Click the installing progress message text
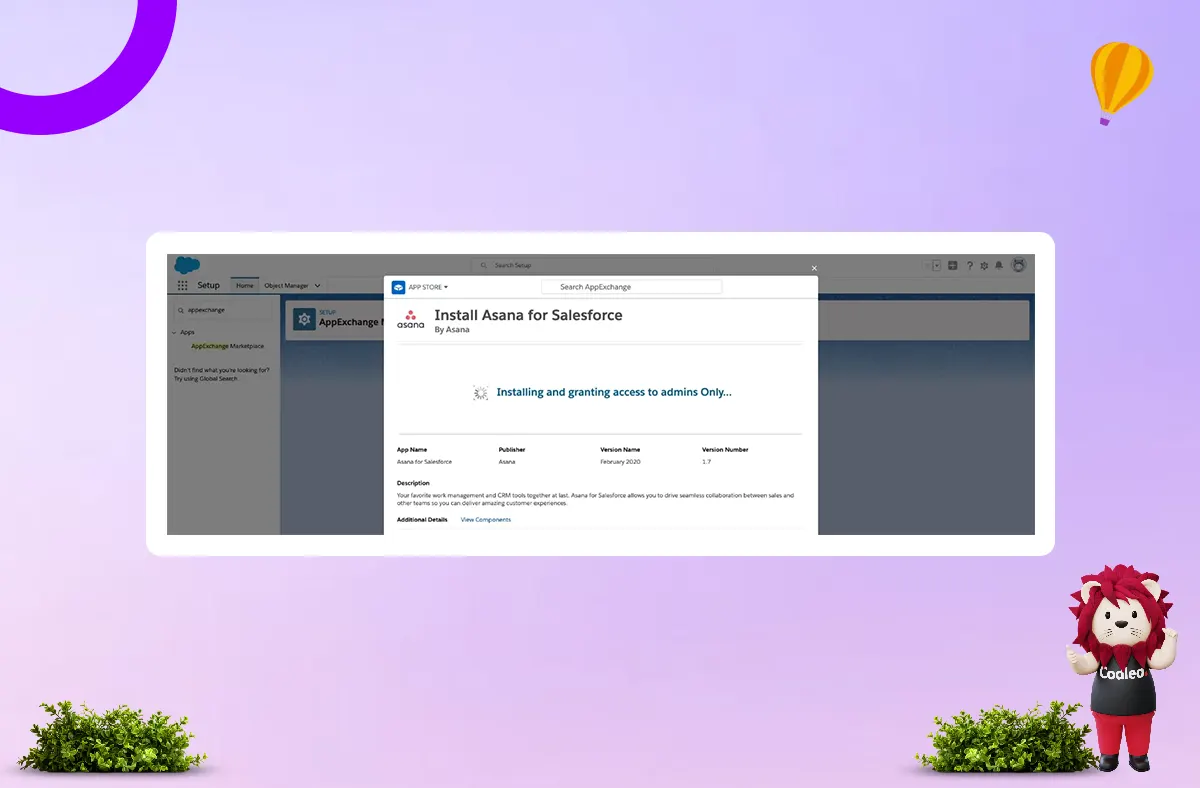This screenshot has width=1200, height=788. (614, 393)
